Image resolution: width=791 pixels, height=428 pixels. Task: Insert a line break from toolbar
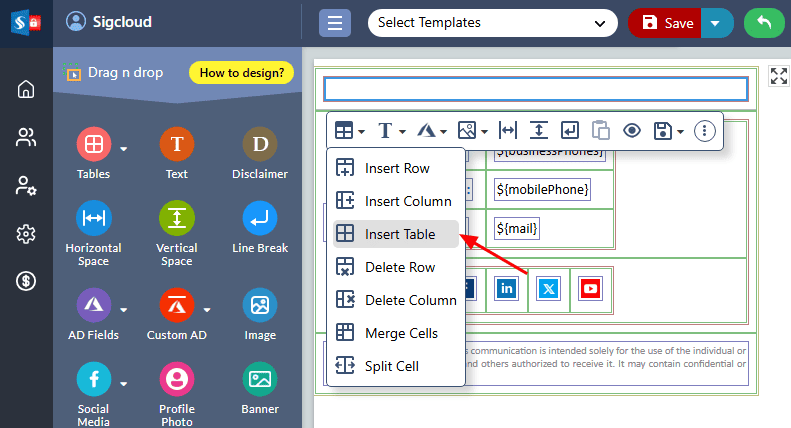pyautogui.click(x=569, y=130)
